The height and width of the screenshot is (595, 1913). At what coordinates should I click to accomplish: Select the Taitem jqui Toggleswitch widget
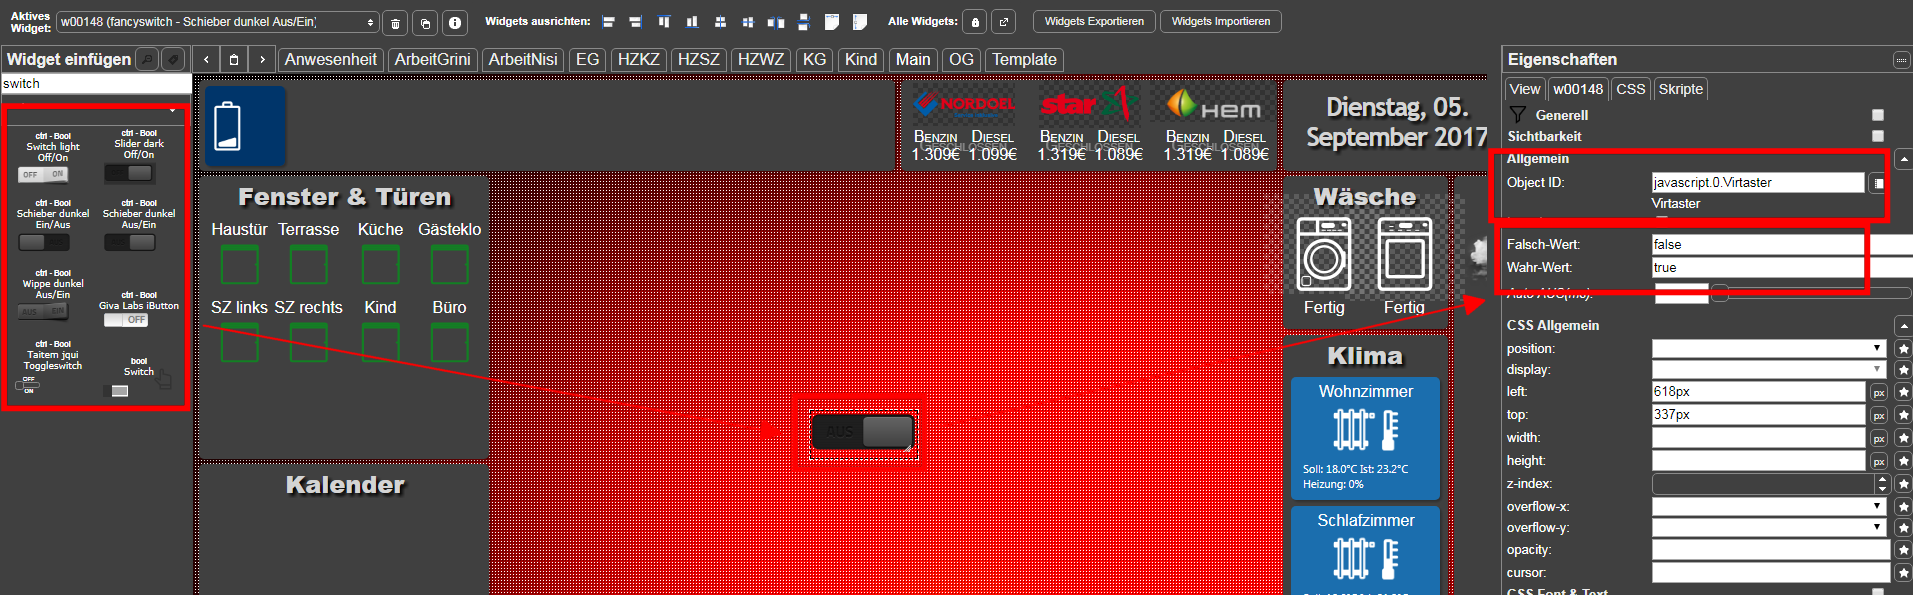coord(53,368)
